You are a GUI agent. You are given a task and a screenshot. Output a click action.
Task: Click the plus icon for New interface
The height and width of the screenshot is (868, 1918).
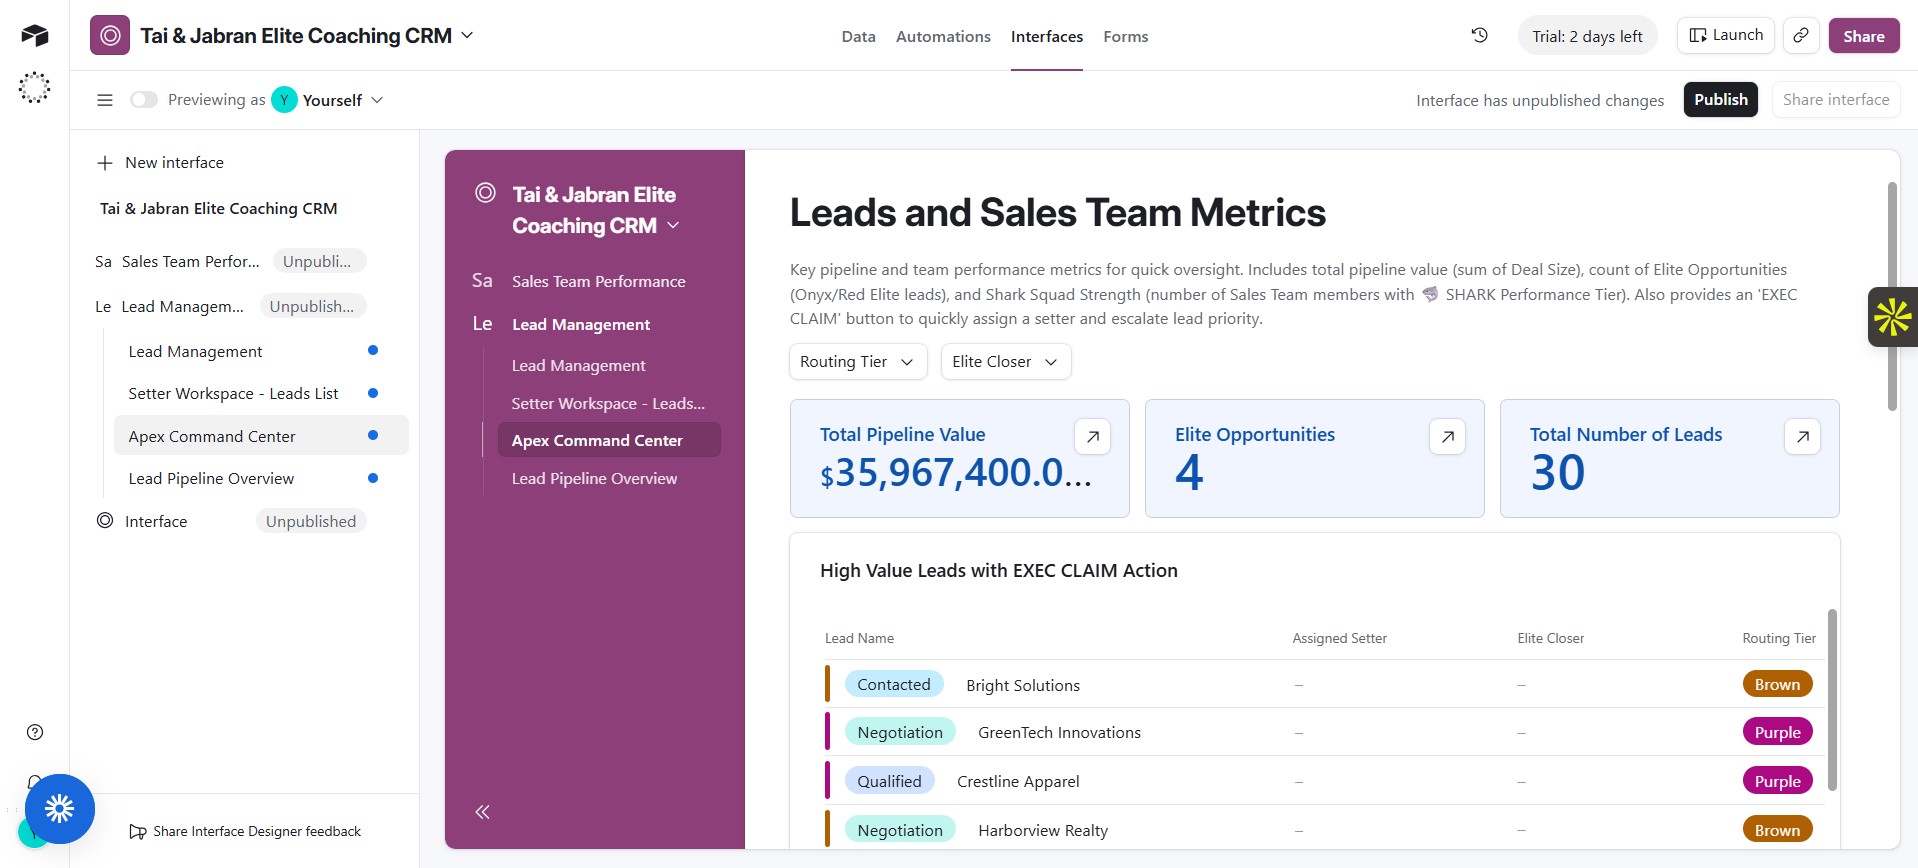click(104, 163)
